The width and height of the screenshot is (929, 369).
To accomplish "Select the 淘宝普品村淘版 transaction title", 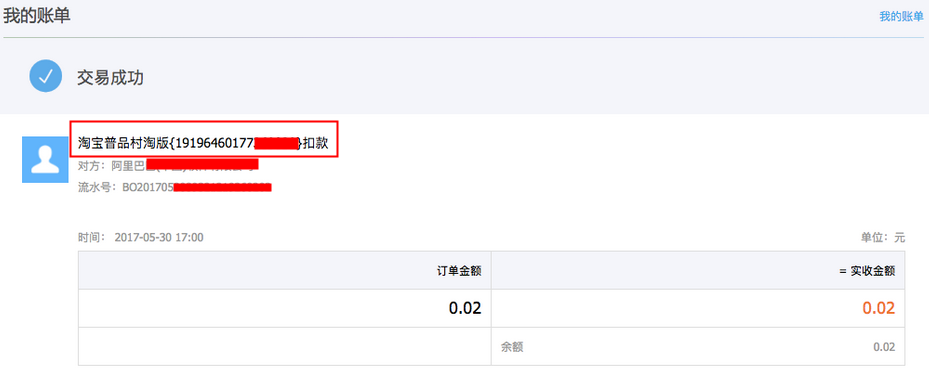I will [203, 143].
